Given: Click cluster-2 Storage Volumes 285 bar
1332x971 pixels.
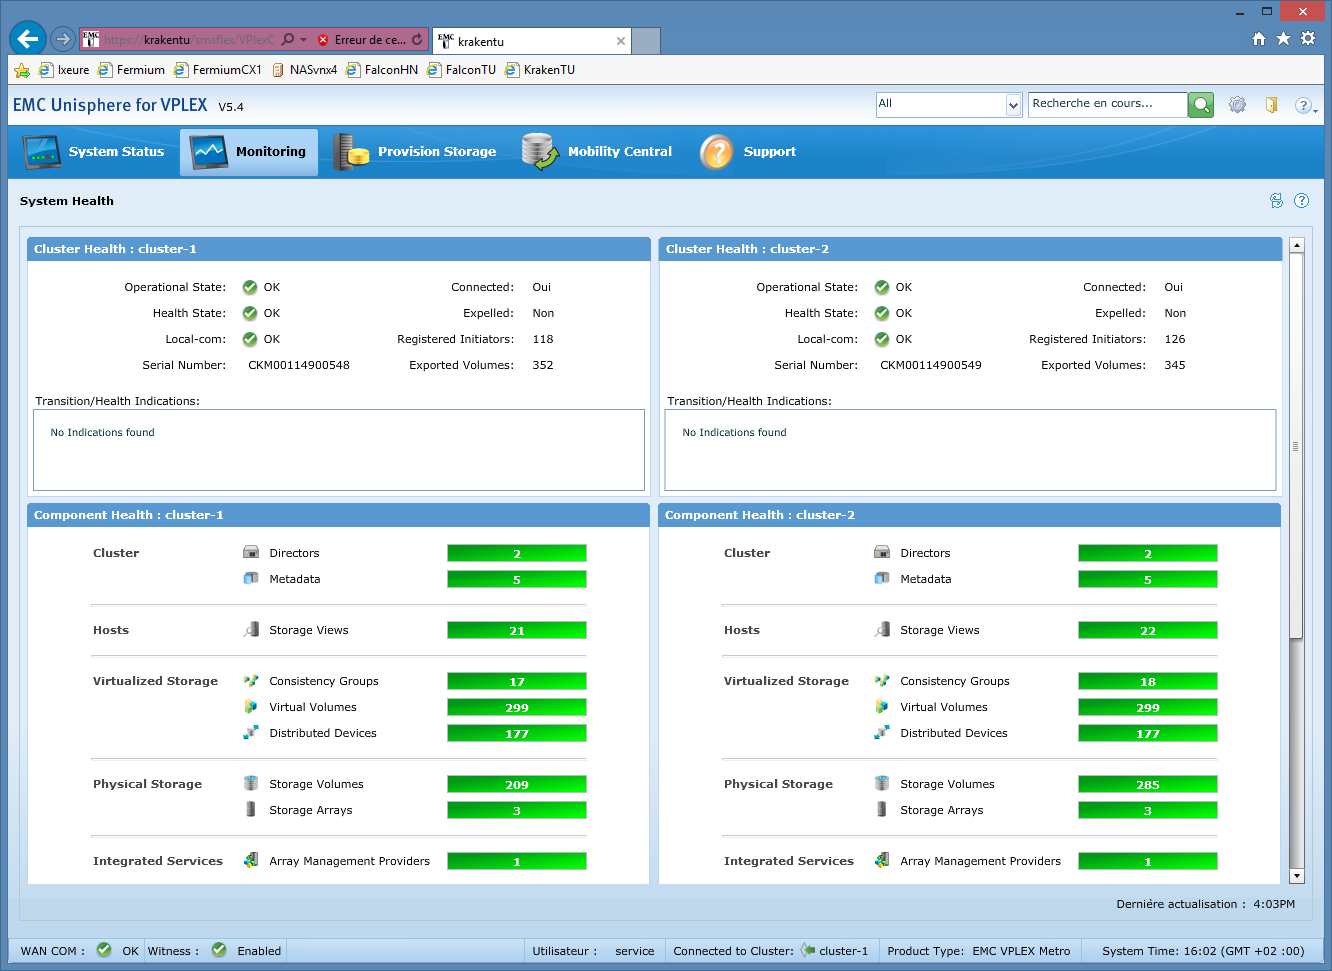Looking at the screenshot, I should click(x=1147, y=784).
